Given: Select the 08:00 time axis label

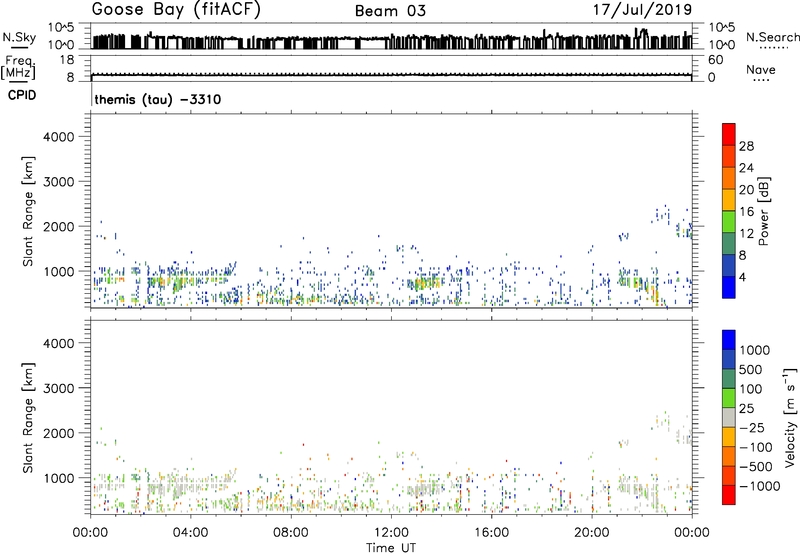Looking at the screenshot, I should point(291,533).
